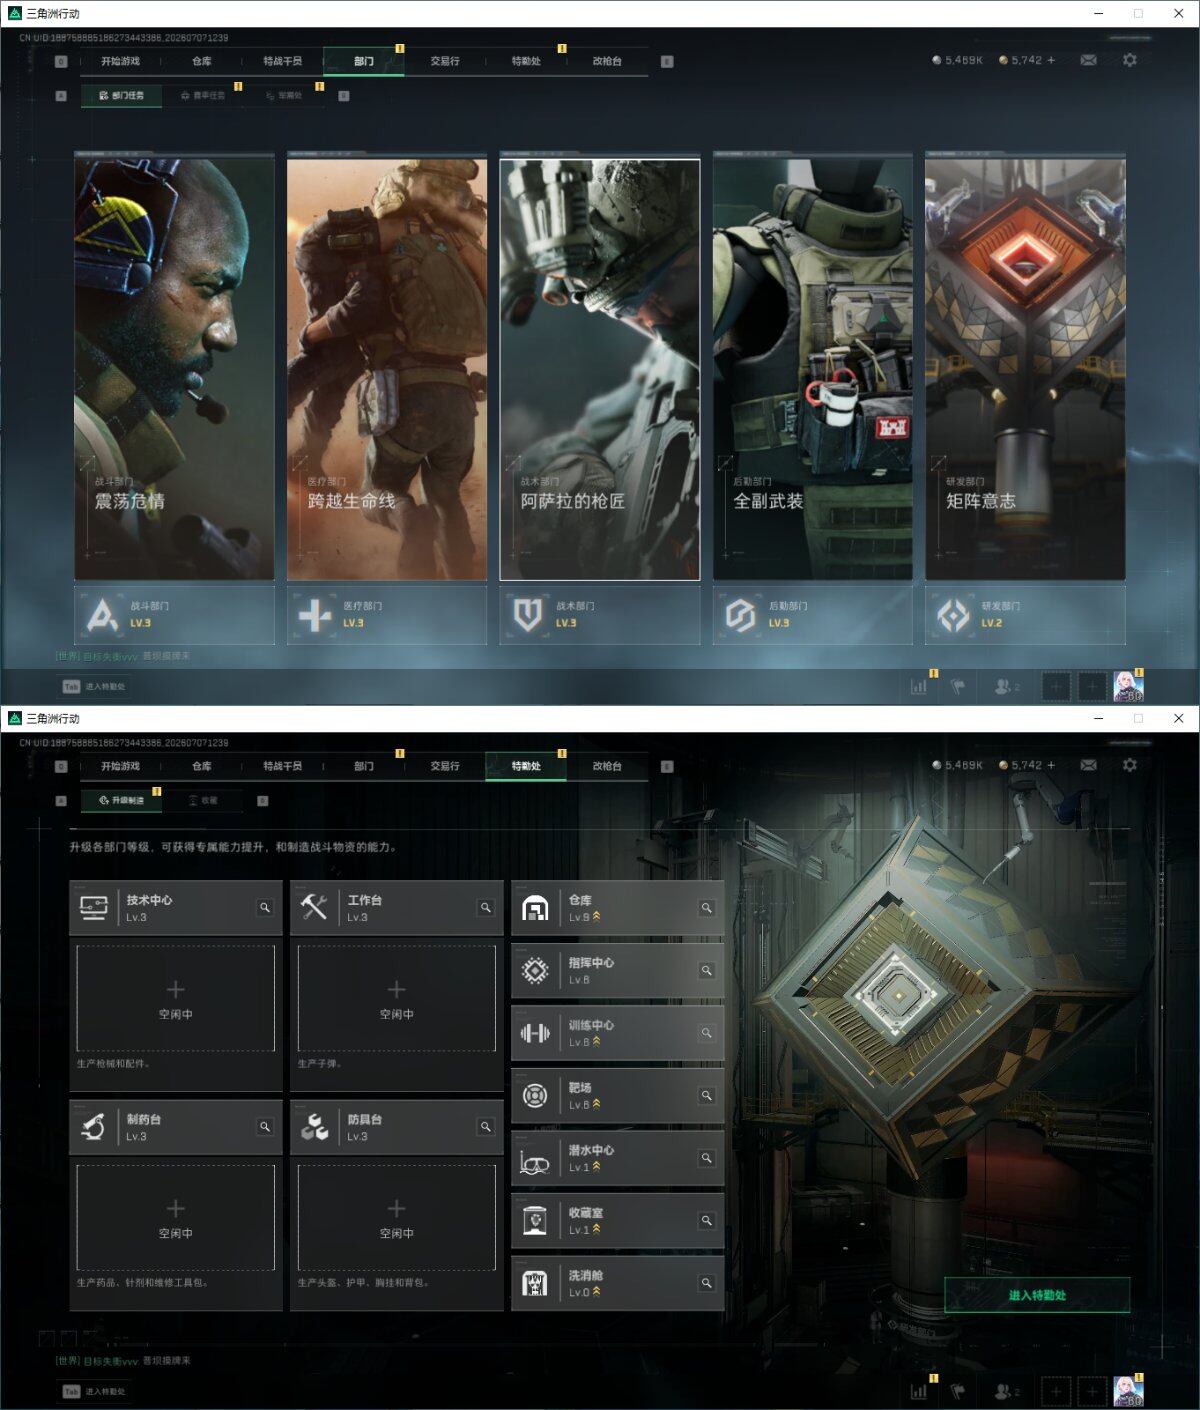
Task: Select 全副武装 mission card
Action: (813, 367)
